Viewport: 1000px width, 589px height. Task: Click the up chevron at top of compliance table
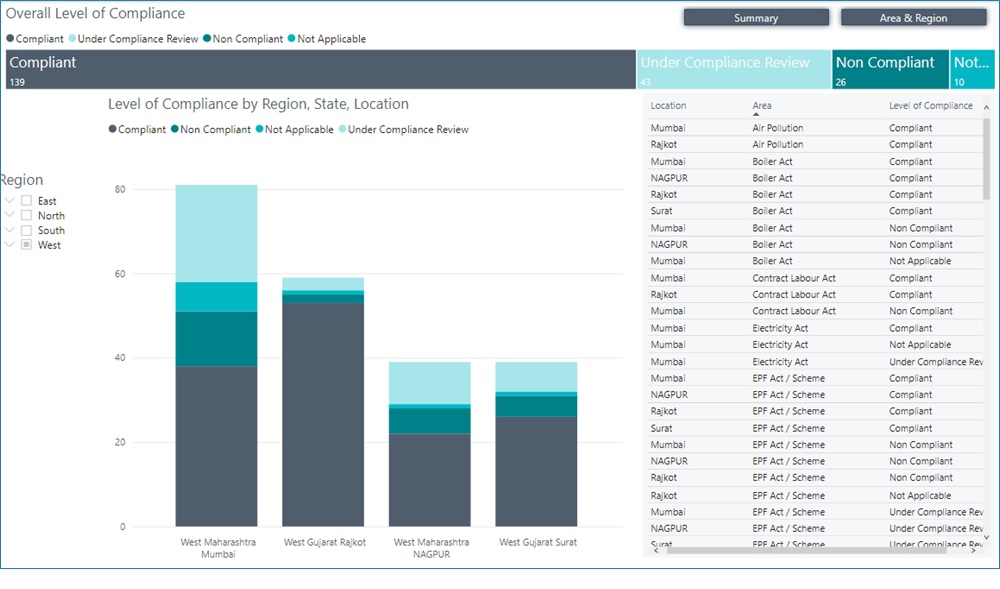pos(986,106)
